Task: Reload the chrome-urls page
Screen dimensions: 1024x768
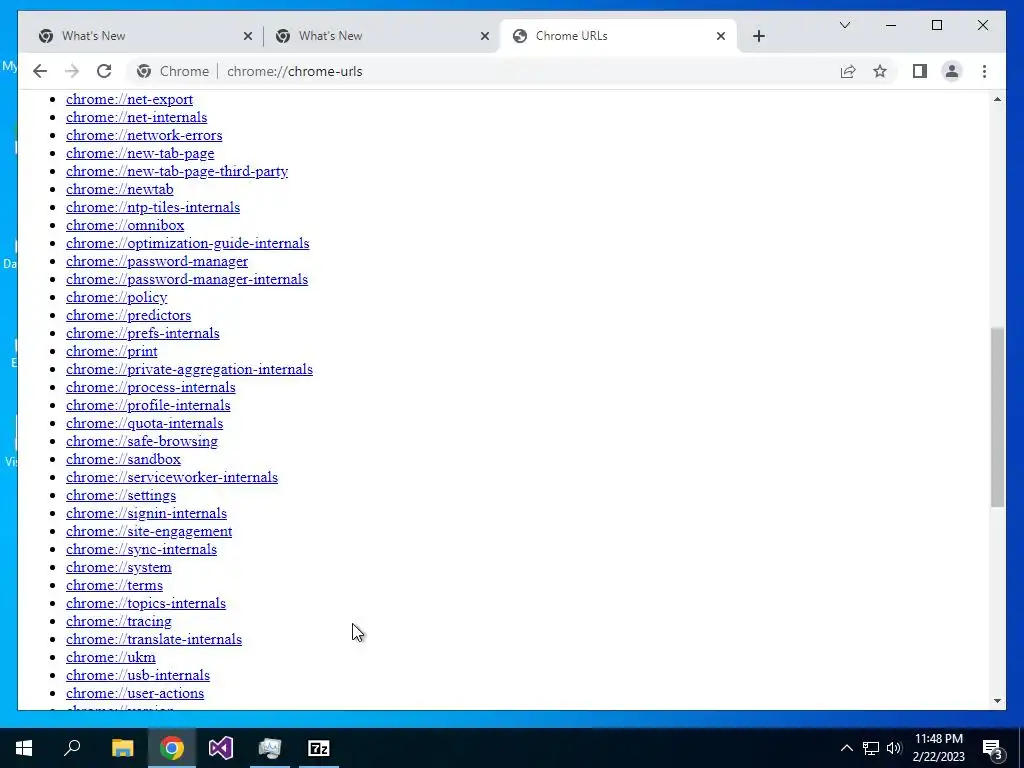Action: (104, 71)
